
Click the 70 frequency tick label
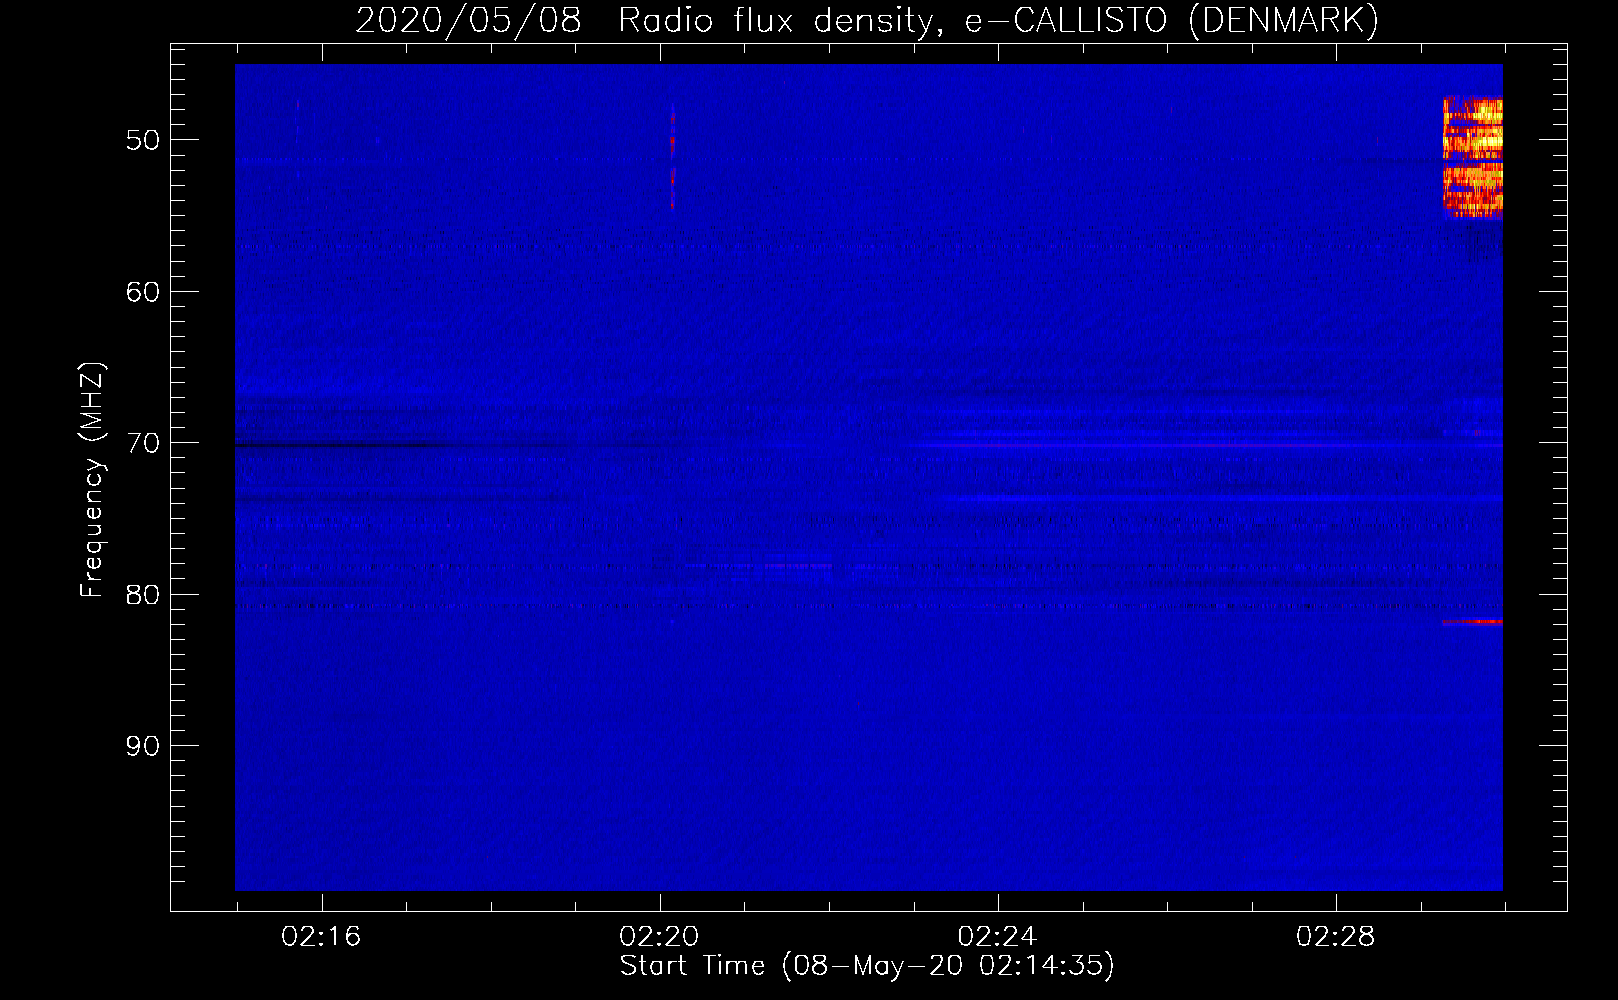click(x=143, y=443)
